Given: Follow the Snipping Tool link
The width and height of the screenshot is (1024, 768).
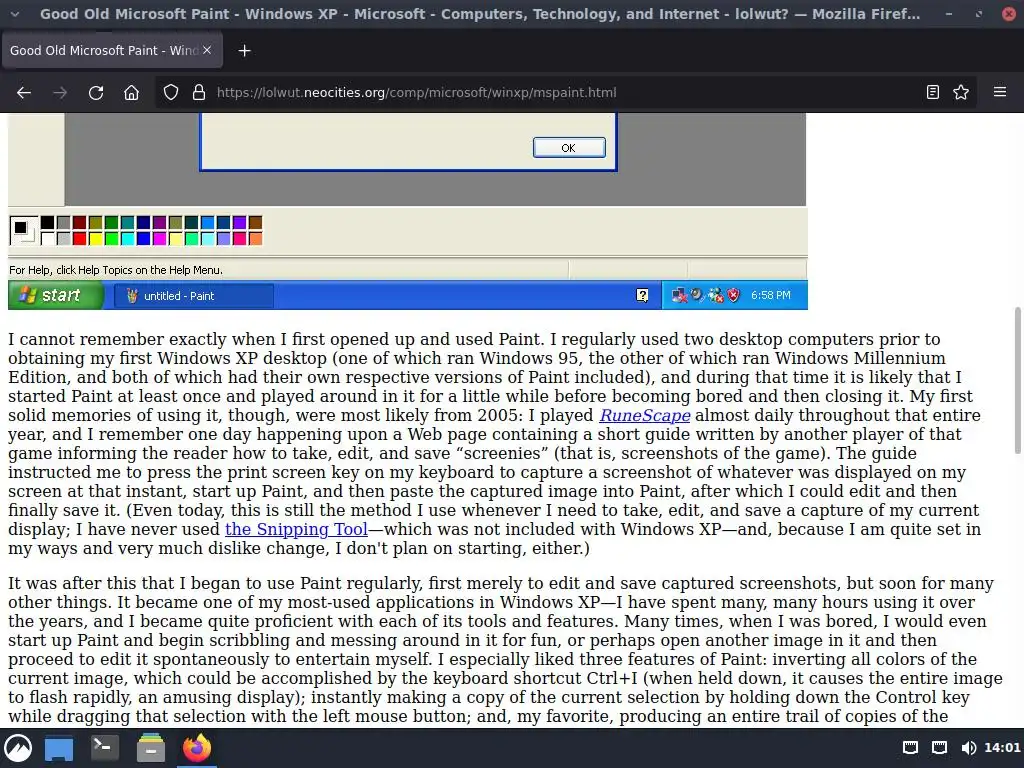Looking at the screenshot, I should click(x=296, y=529).
